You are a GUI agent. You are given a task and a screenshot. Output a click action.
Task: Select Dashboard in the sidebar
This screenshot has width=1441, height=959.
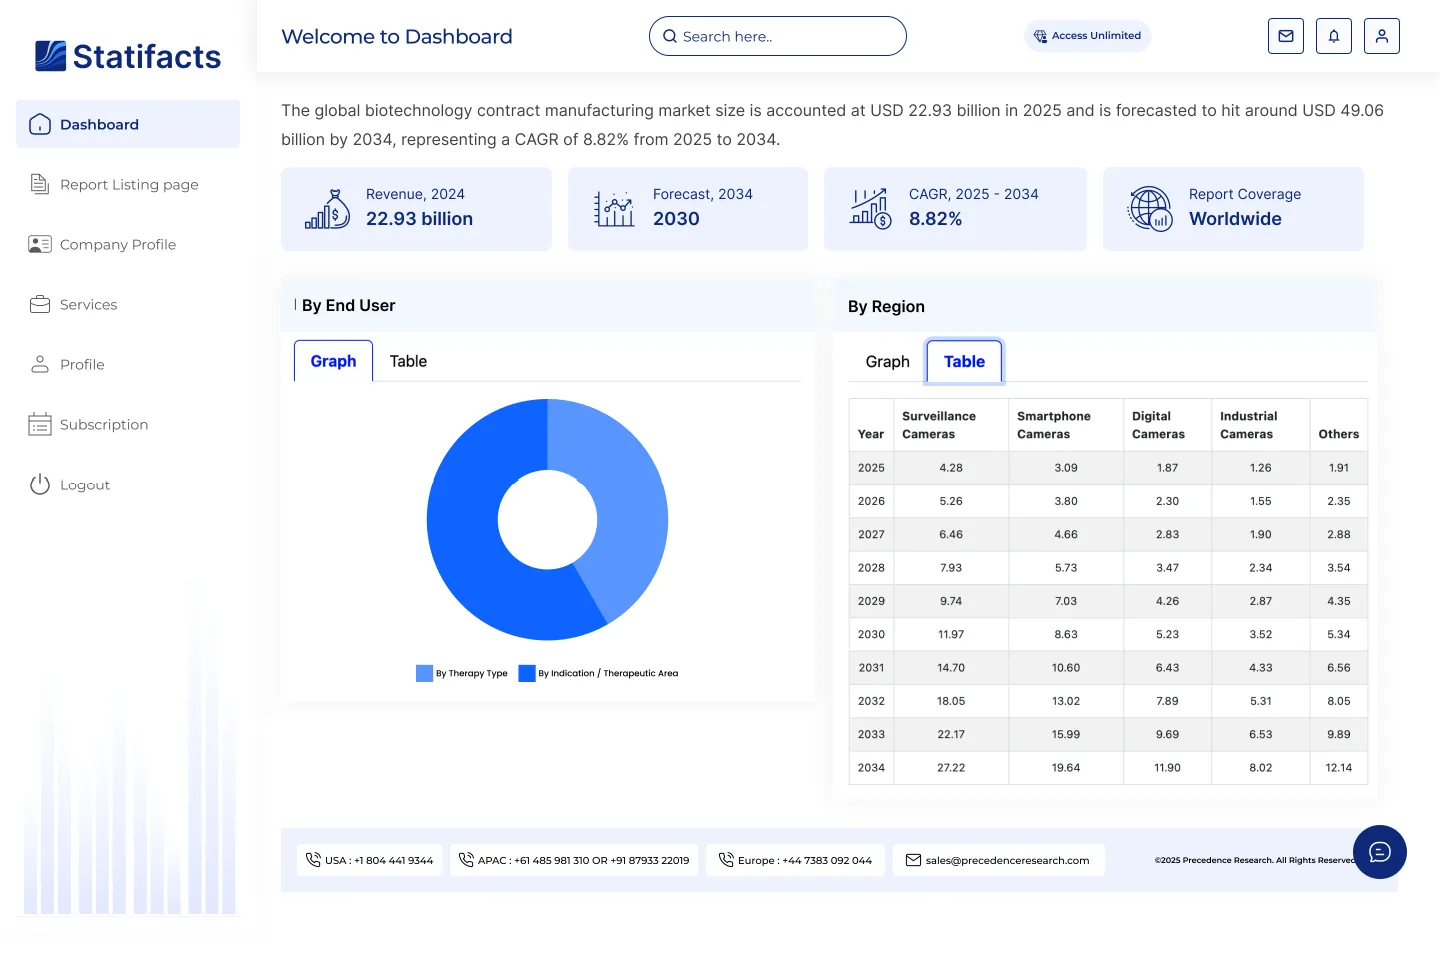(x=128, y=124)
